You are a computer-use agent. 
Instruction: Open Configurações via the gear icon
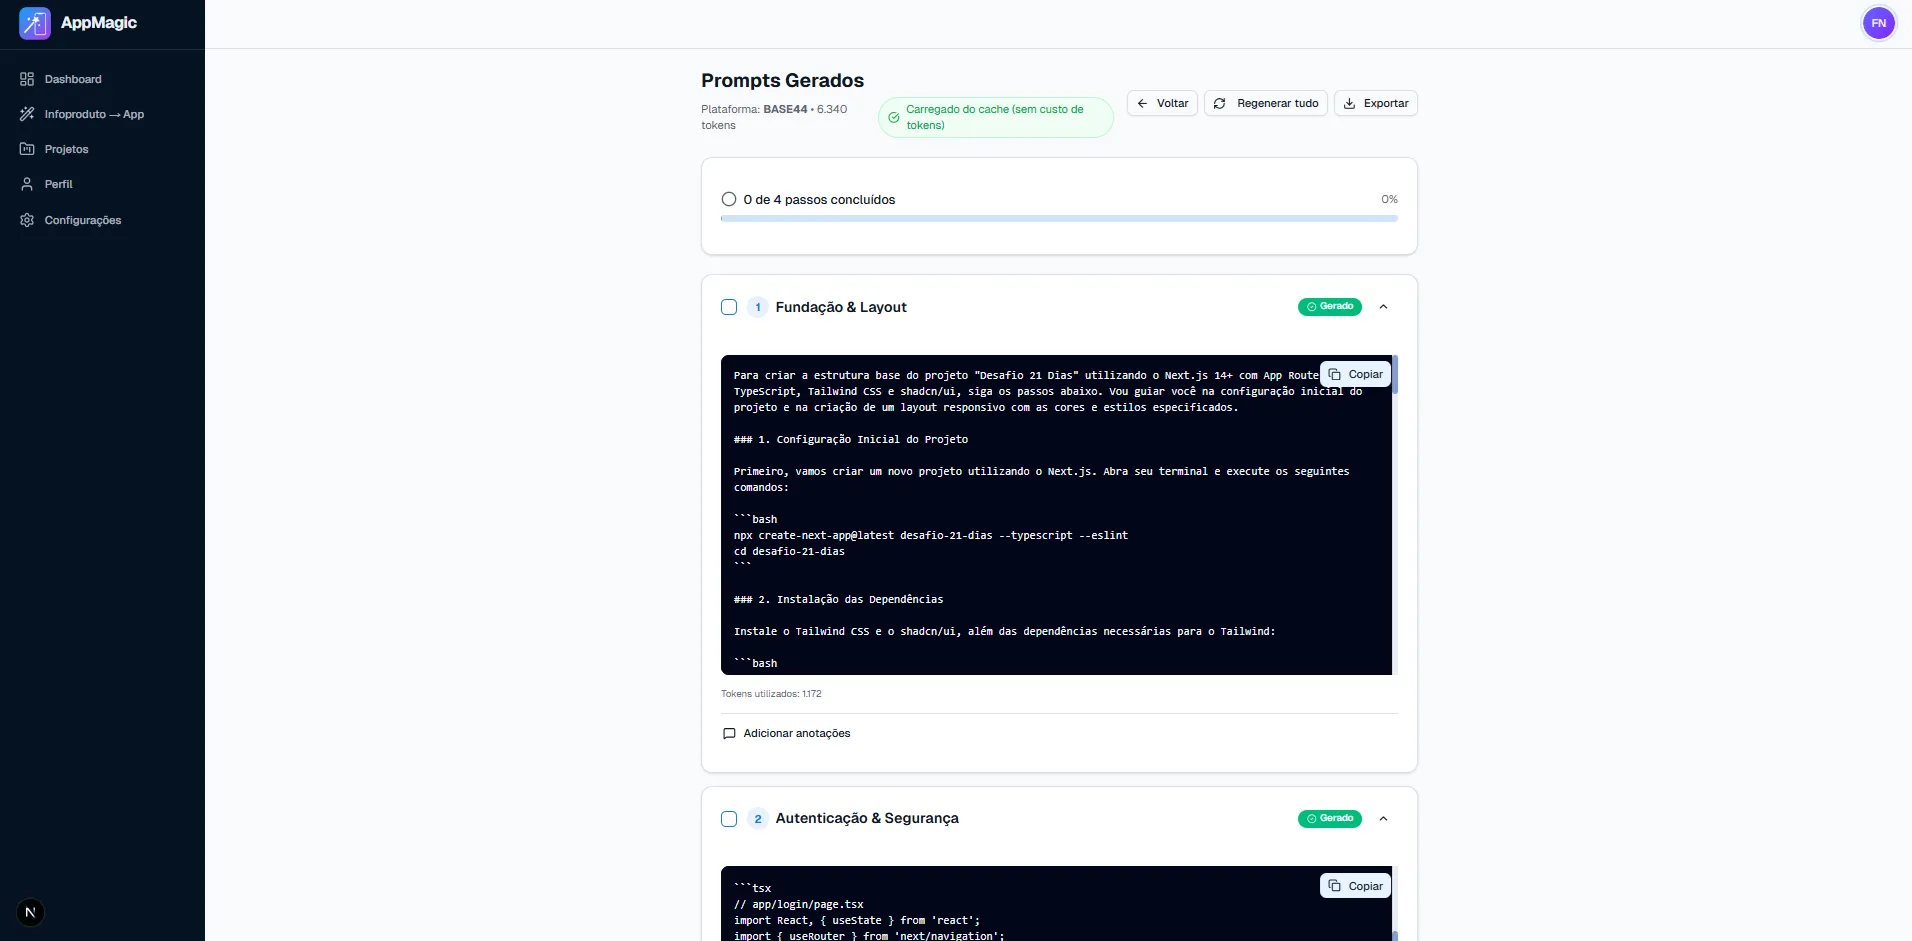[26, 220]
